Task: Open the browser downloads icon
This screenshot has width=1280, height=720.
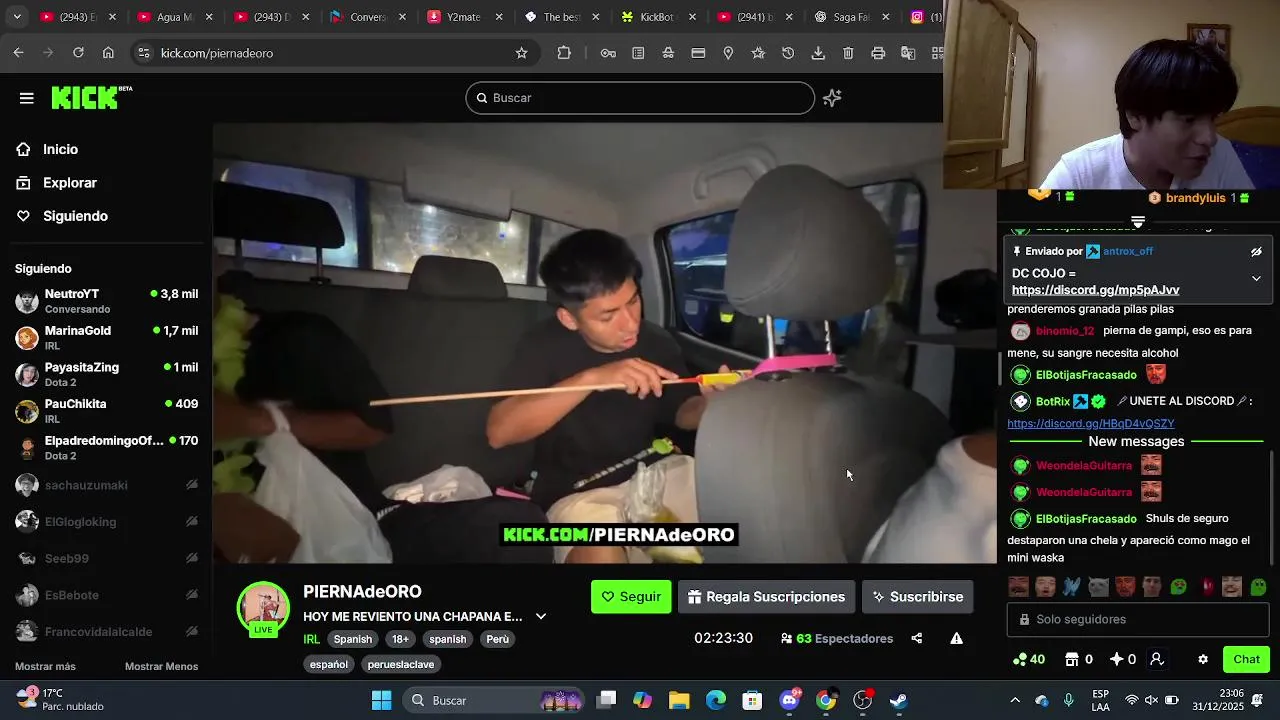Action: click(818, 53)
